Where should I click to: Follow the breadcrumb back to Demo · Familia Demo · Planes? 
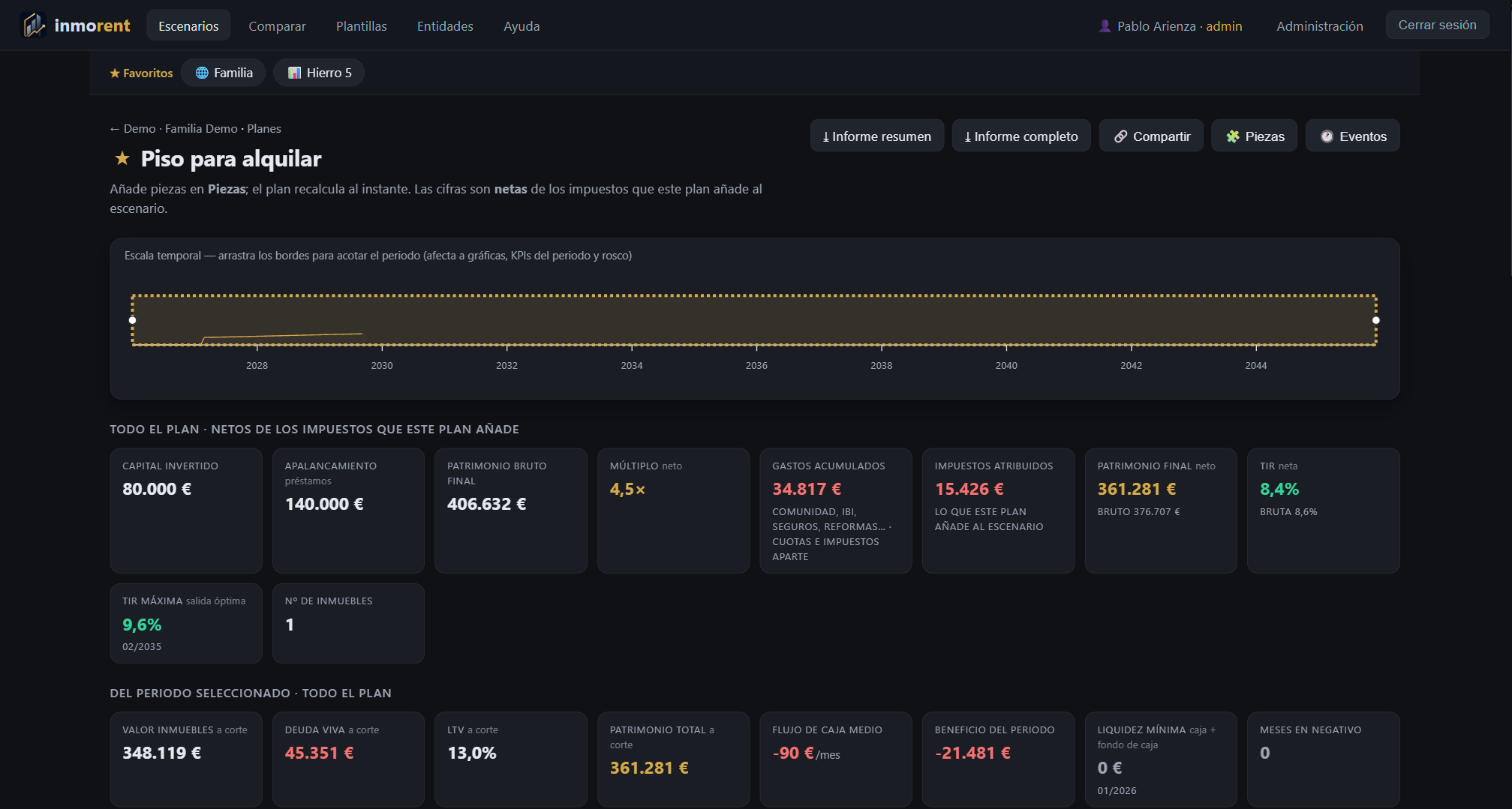[196, 129]
